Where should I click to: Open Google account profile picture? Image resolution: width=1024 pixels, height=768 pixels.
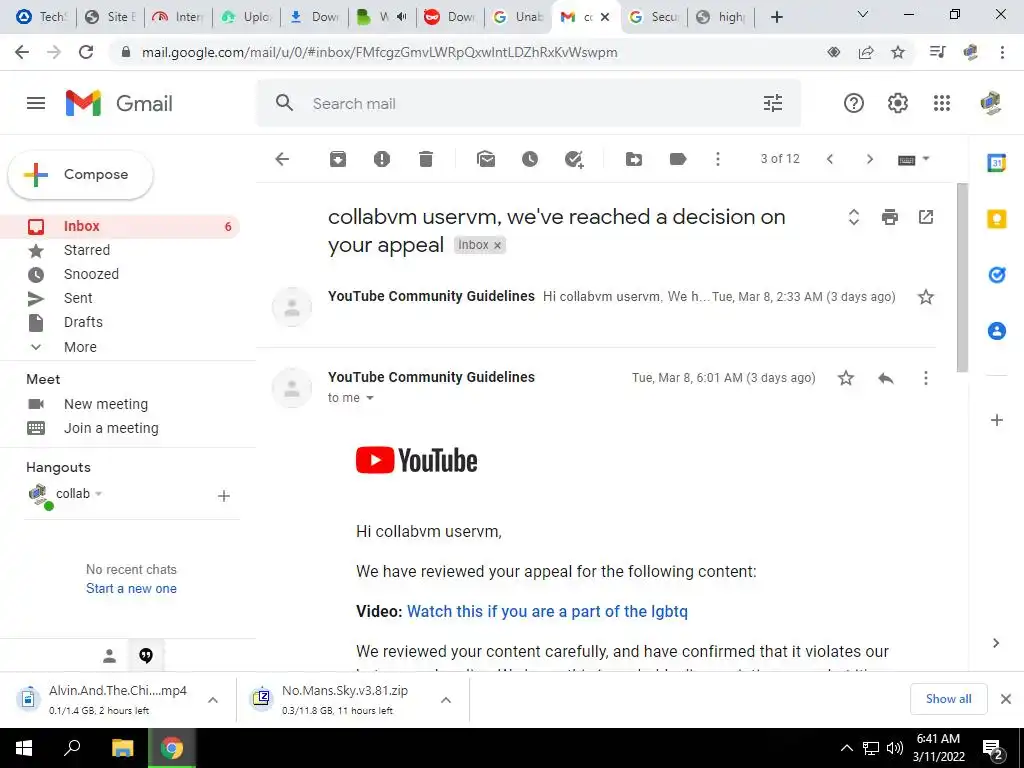pos(991,103)
